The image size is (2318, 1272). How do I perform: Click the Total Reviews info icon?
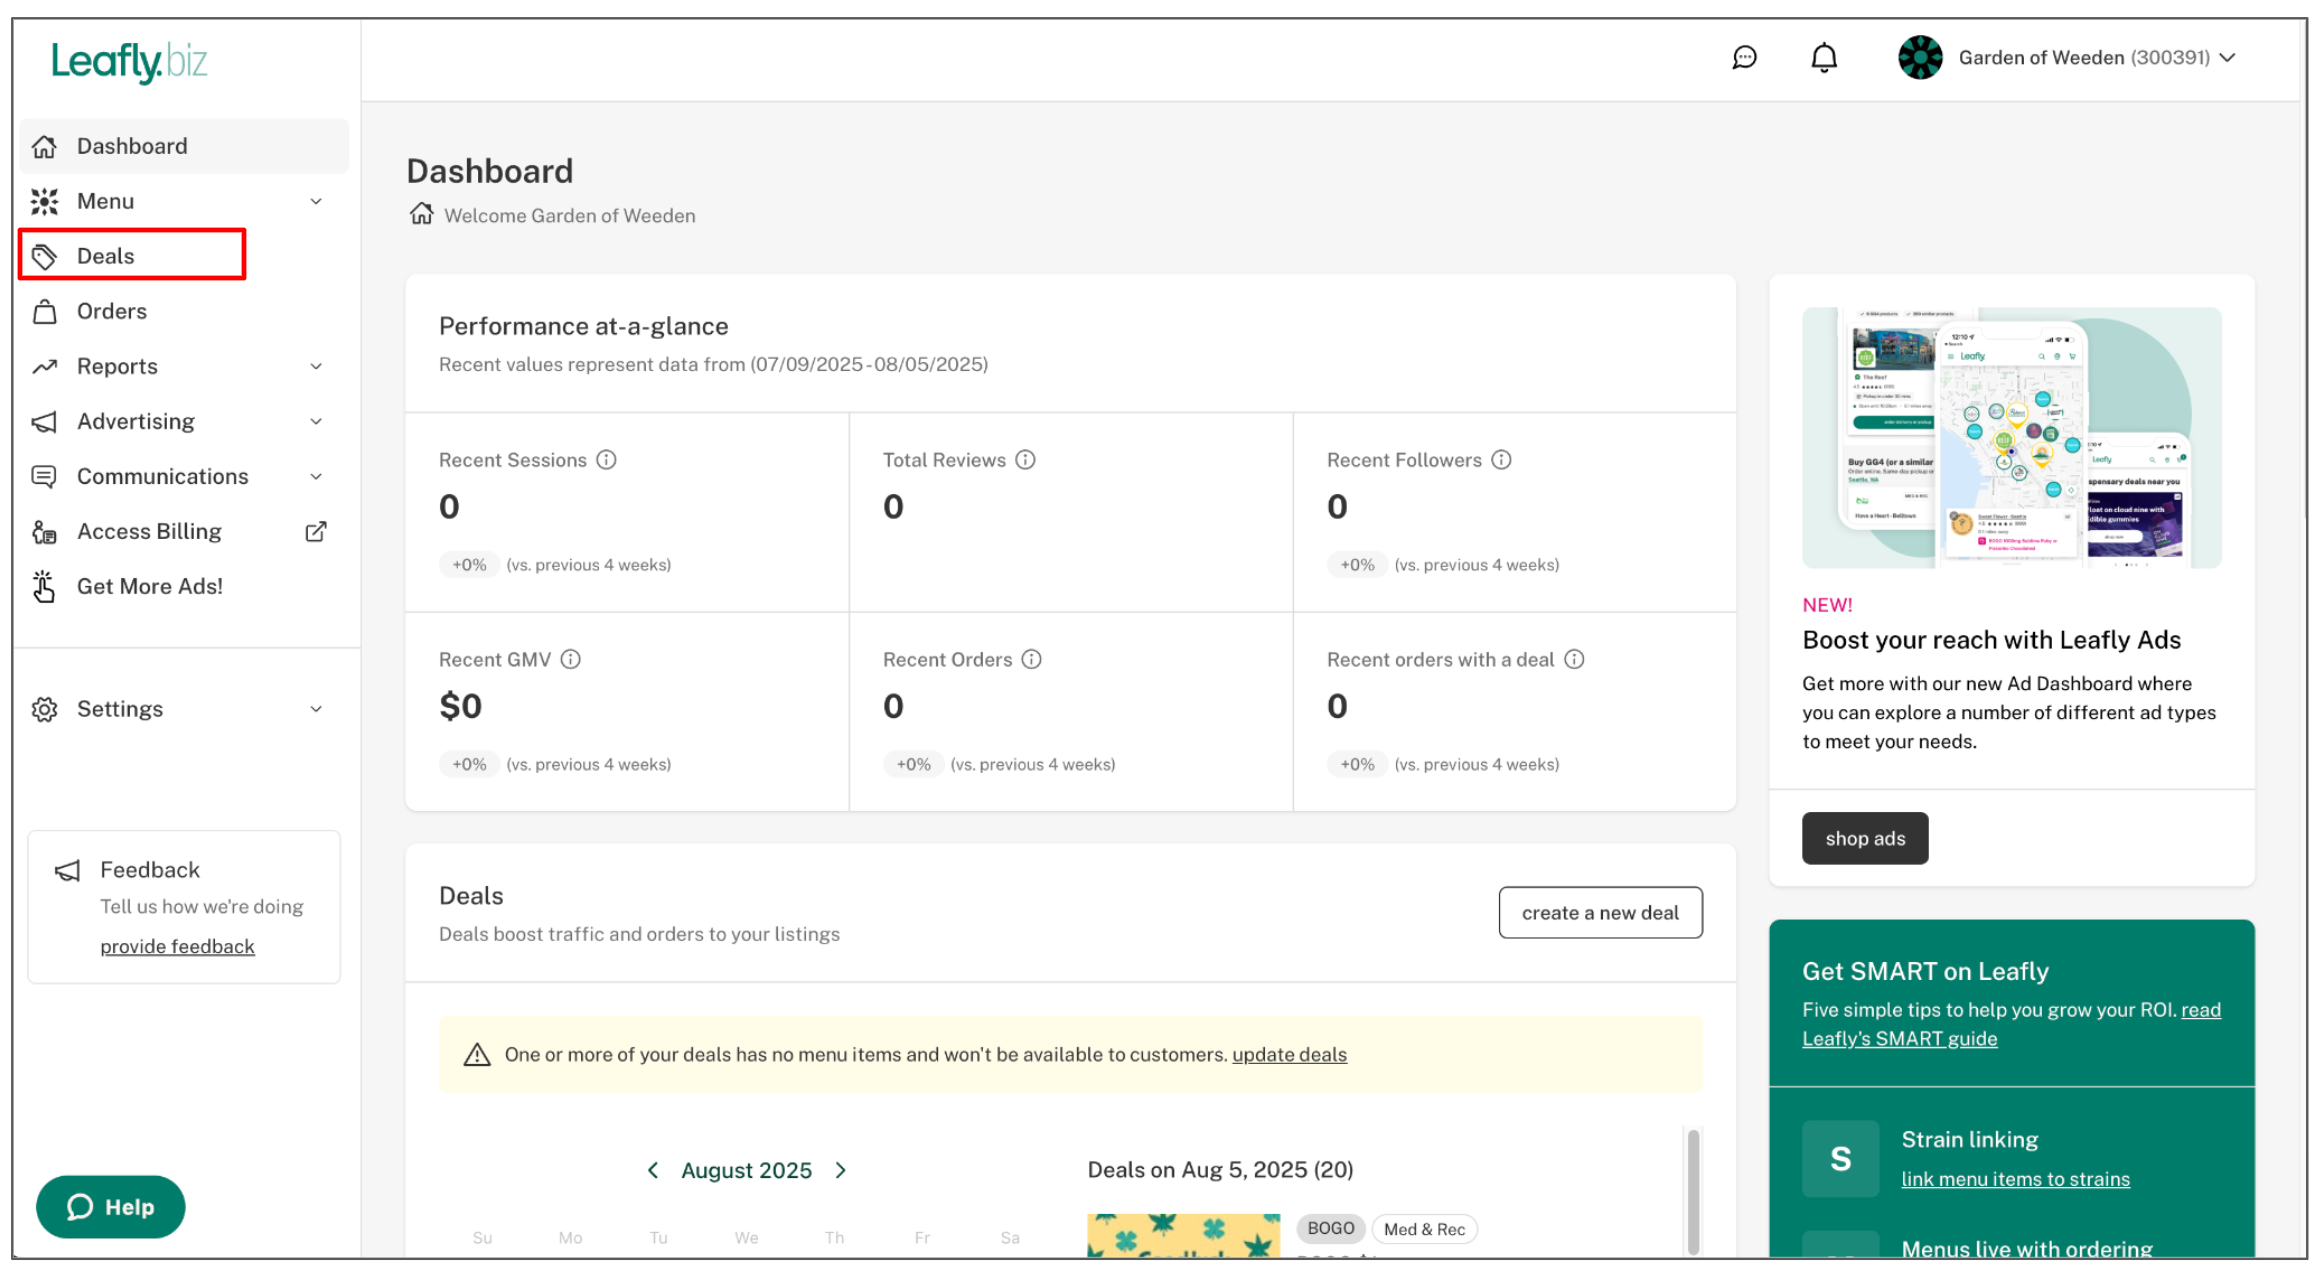(1025, 460)
